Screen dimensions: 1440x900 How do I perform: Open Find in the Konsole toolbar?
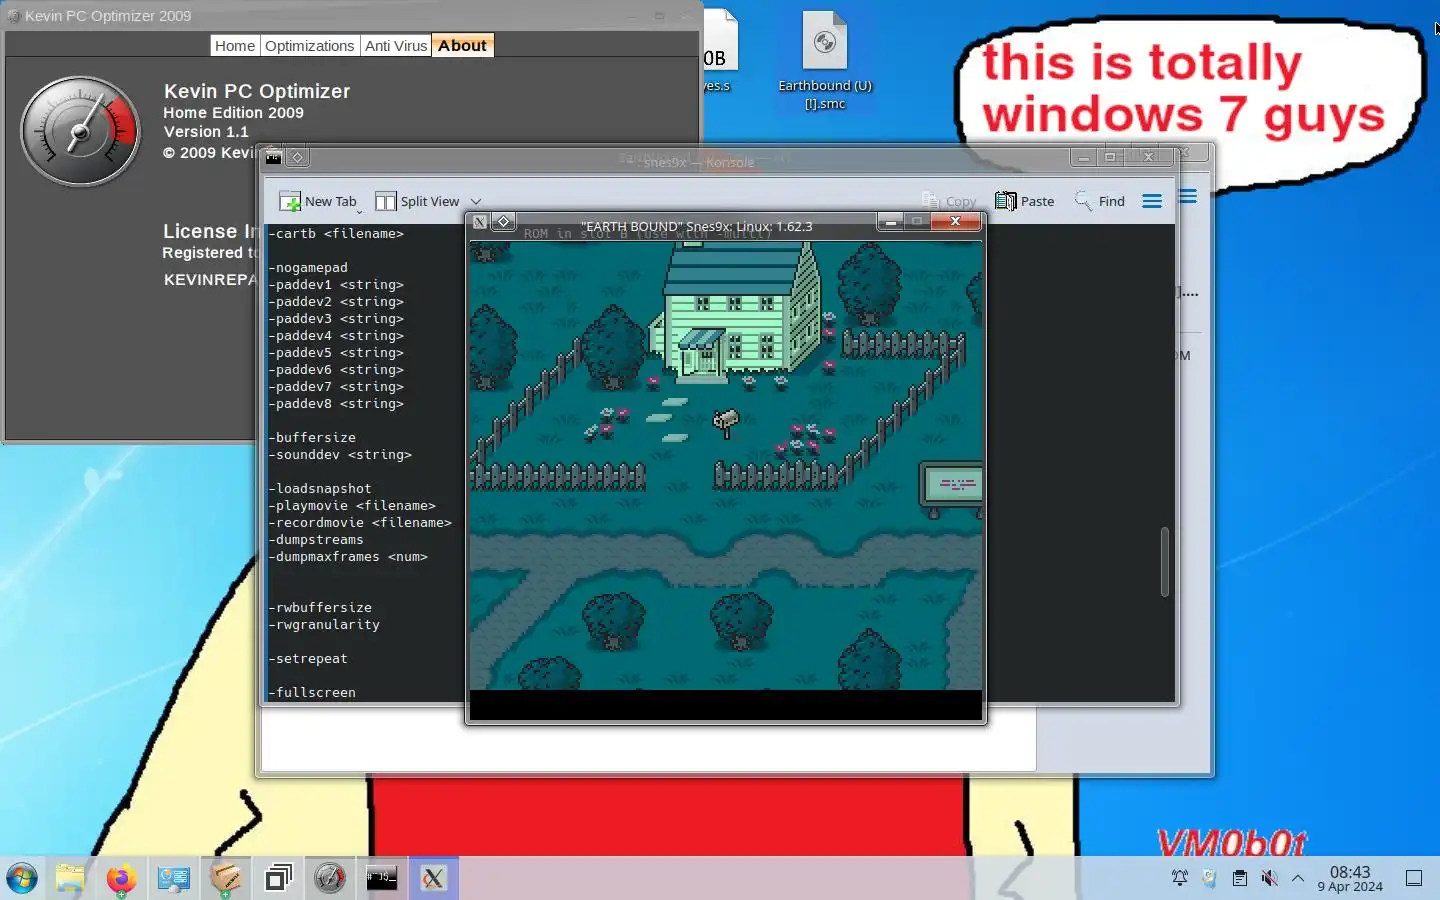coord(1099,201)
